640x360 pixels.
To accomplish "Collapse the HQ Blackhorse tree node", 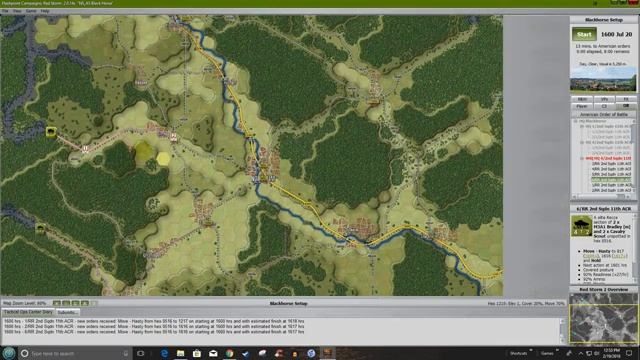I will point(575,121).
